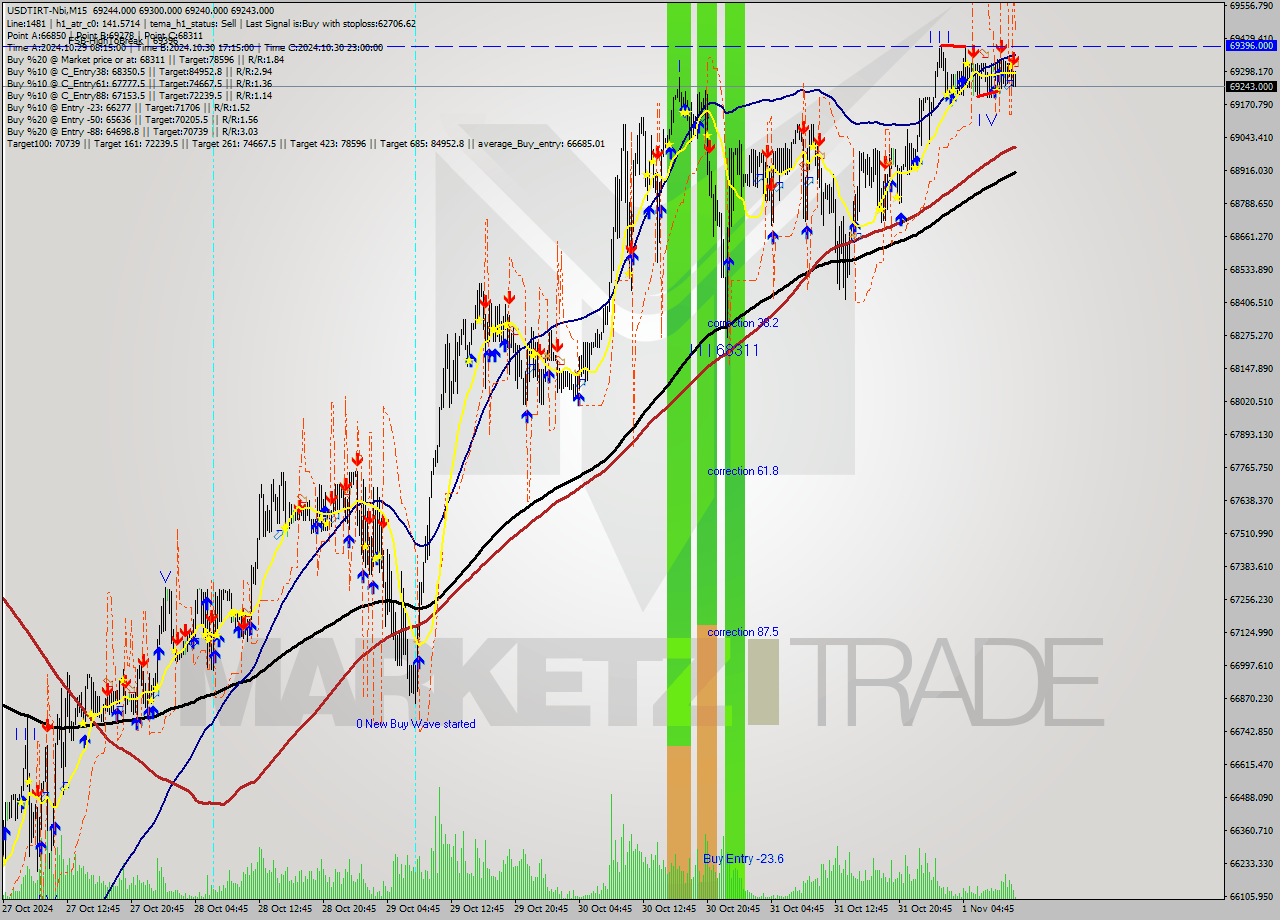The height and width of the screenshot is (920, 1280).
Task: Click the 68020.510 price axis value
Action: point(1251,401)
